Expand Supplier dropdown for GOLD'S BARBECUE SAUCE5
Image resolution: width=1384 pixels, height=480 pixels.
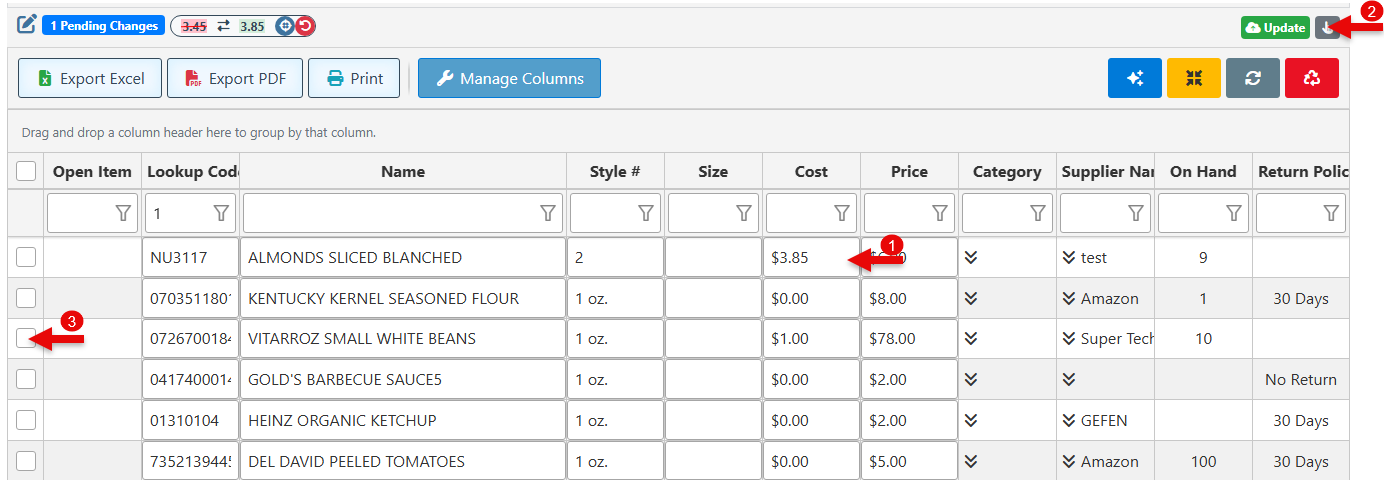[1069, 380]
